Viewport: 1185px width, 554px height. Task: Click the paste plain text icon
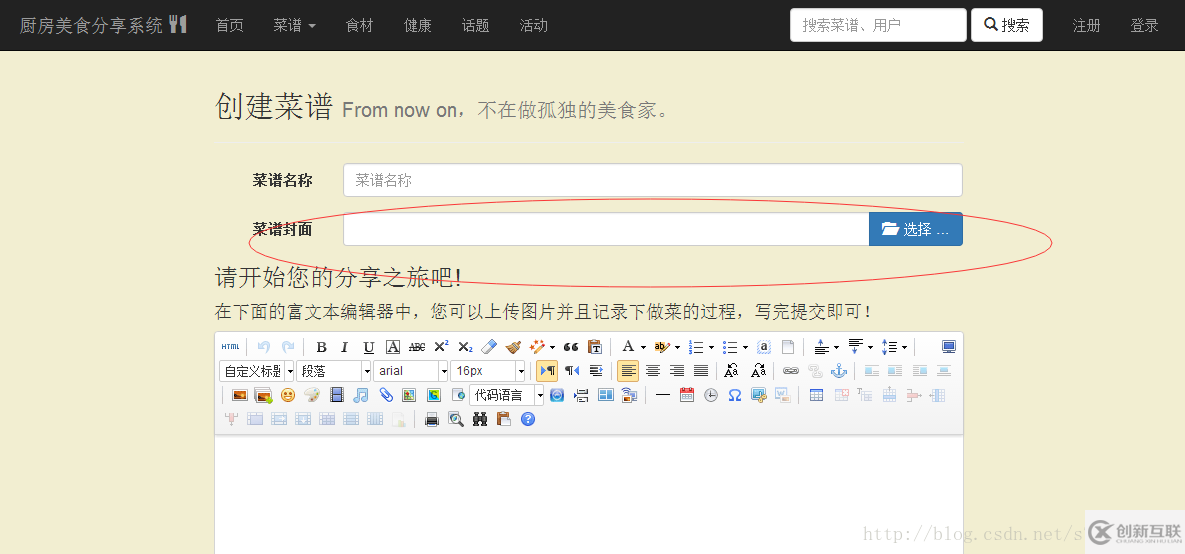[595, 347]
